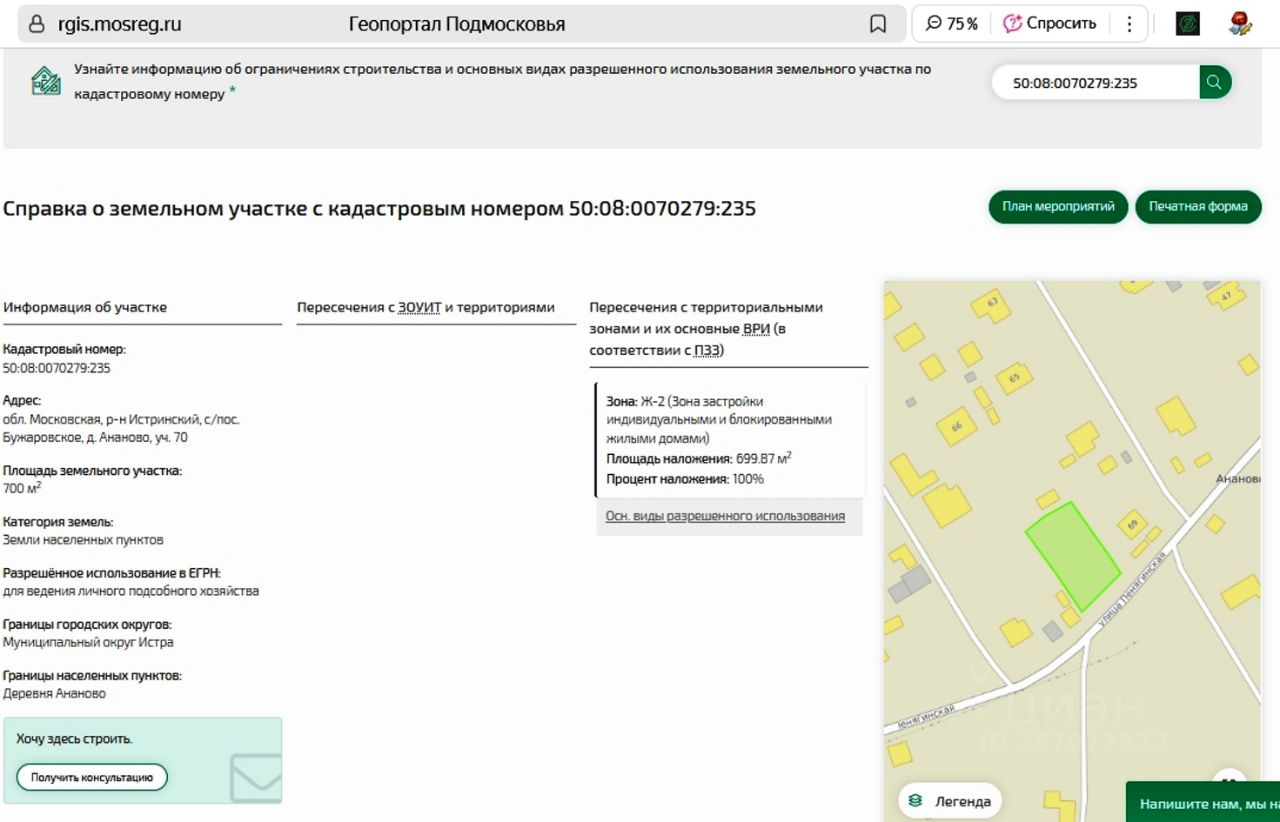Click the улица Пенягинская street label on the map
1280x822 pixels.
(x=1131, y=591)
